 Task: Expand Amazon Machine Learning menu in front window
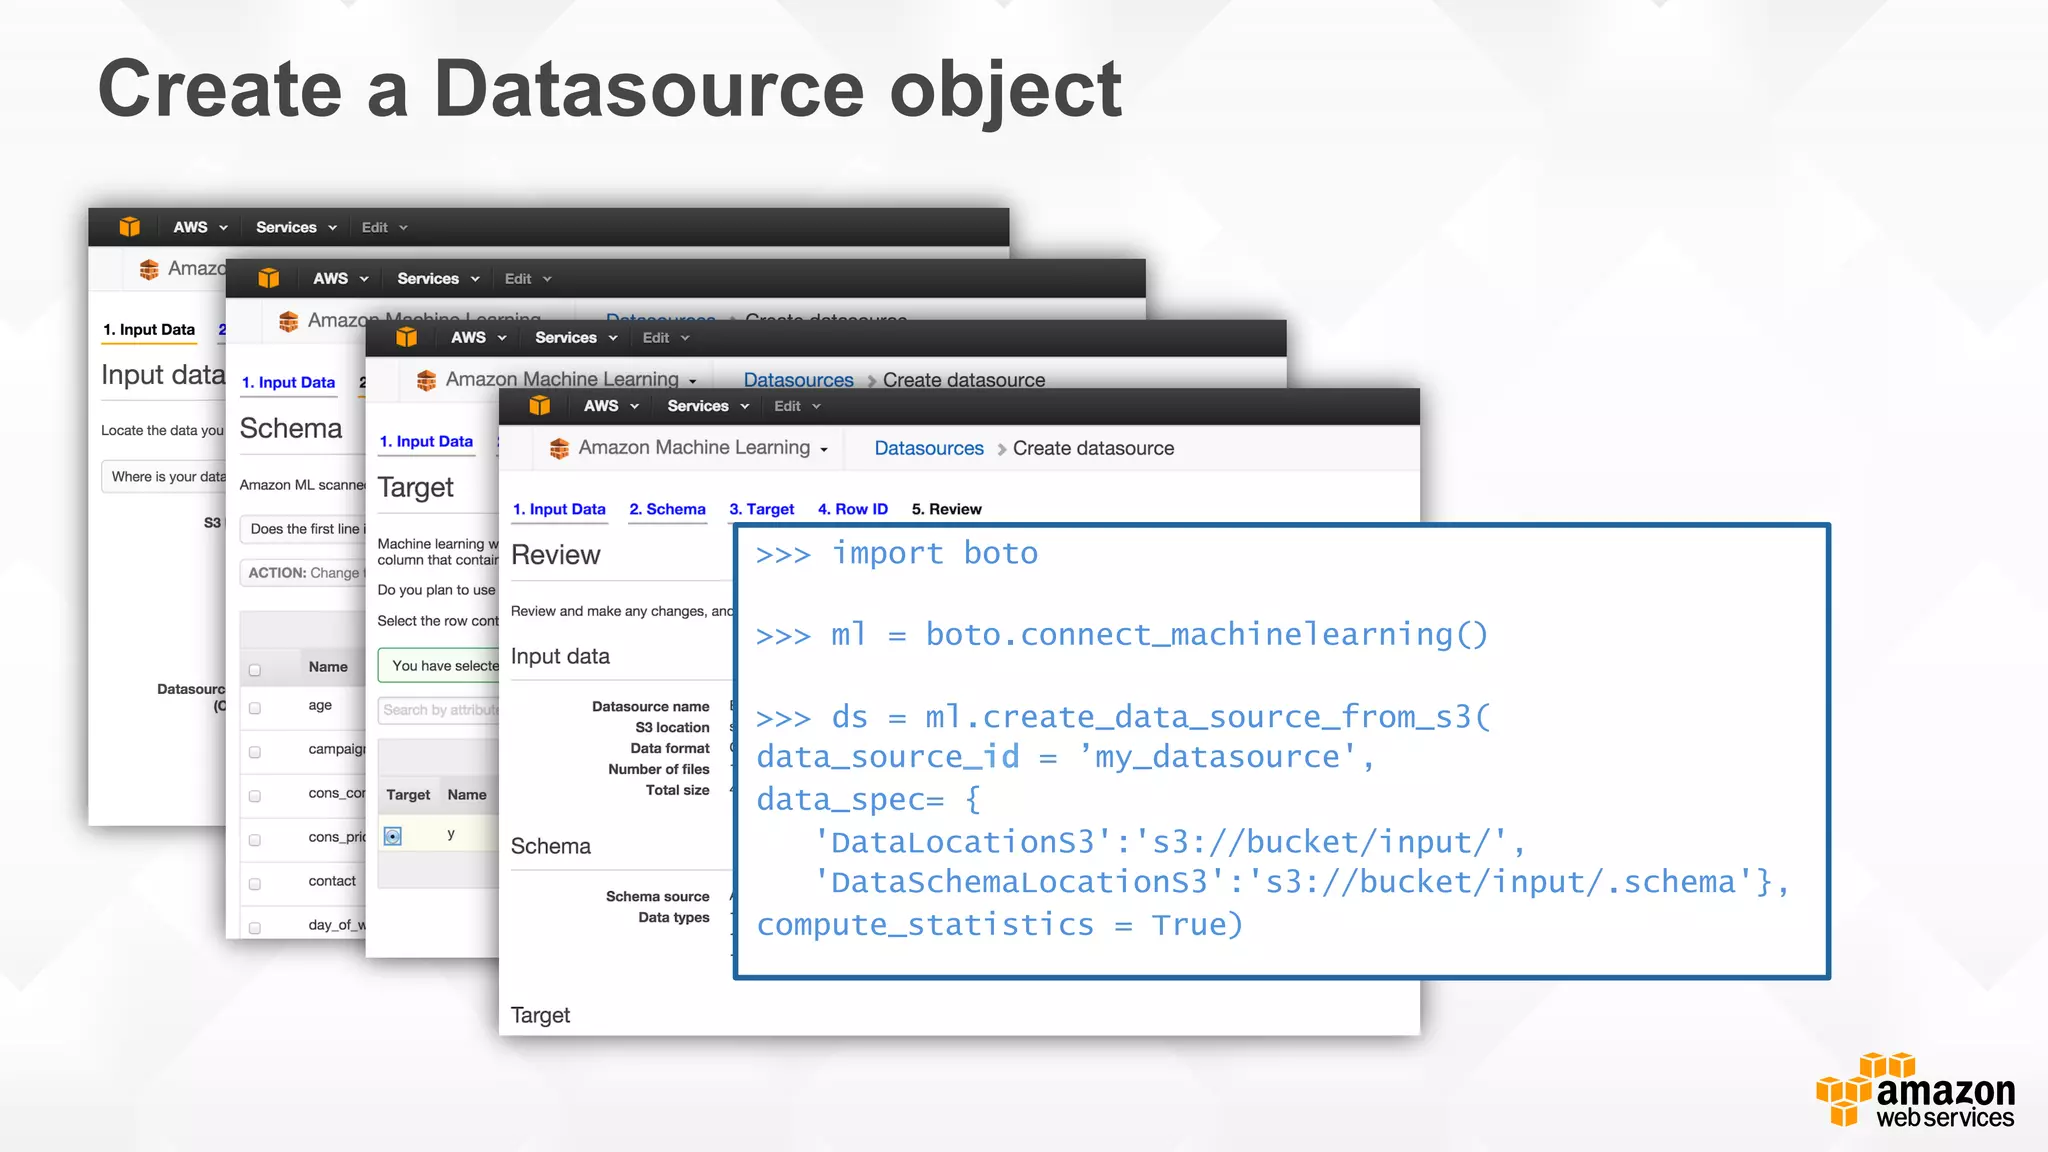pyautogui.click(x=703, y=448)
